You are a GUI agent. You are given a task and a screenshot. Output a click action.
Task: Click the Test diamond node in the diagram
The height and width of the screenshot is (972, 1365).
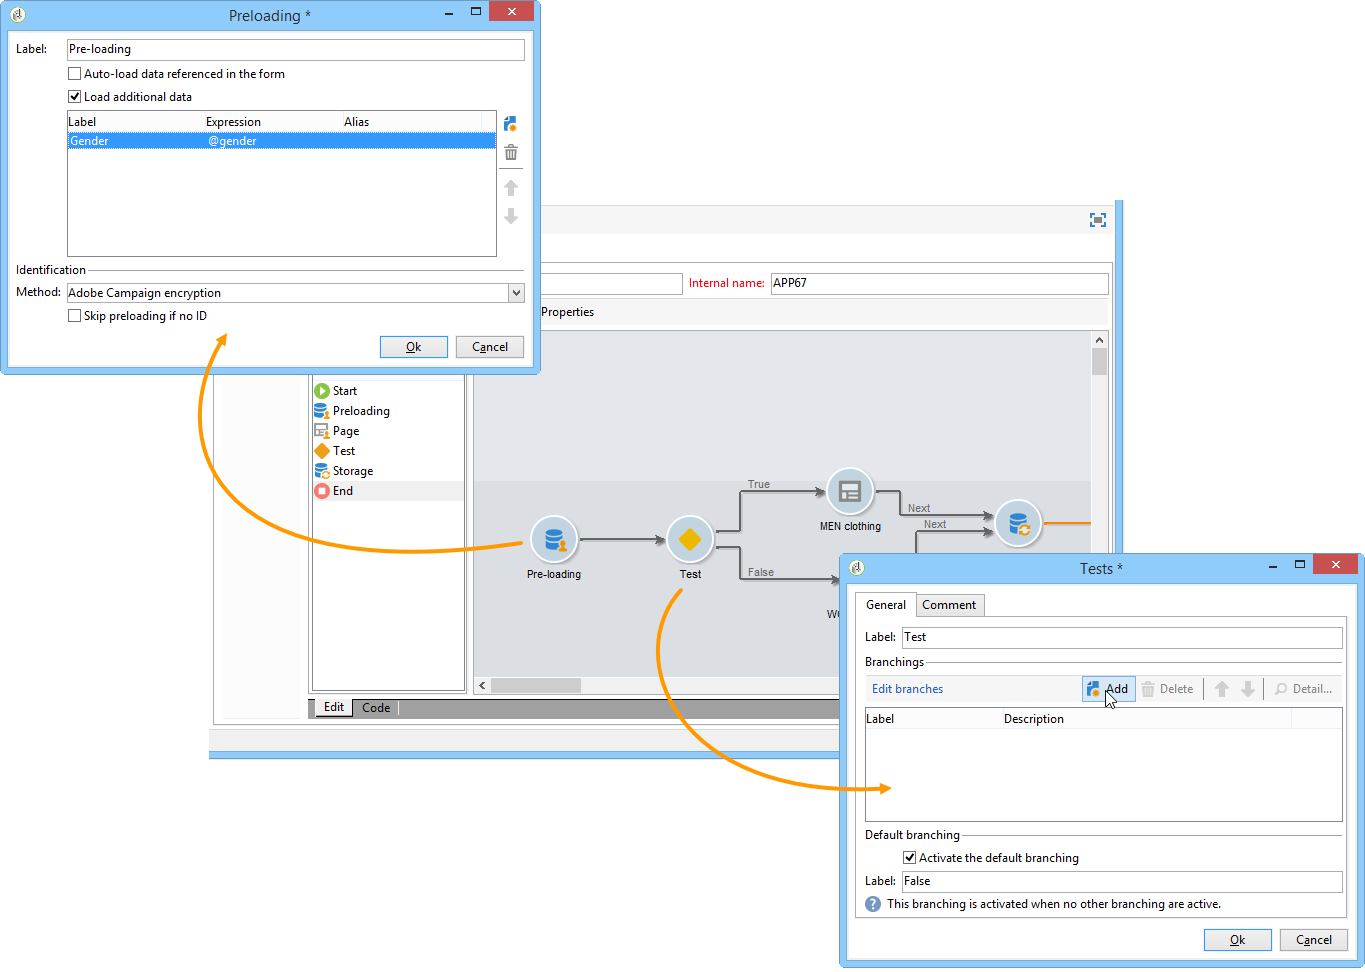690,540
